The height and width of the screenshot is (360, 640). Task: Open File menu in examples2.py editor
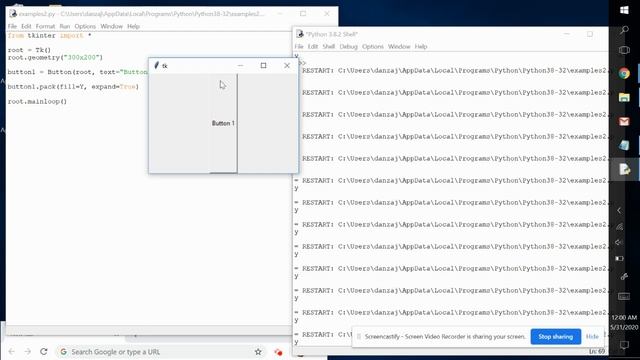pyautogui.click(x=12, y=26)
